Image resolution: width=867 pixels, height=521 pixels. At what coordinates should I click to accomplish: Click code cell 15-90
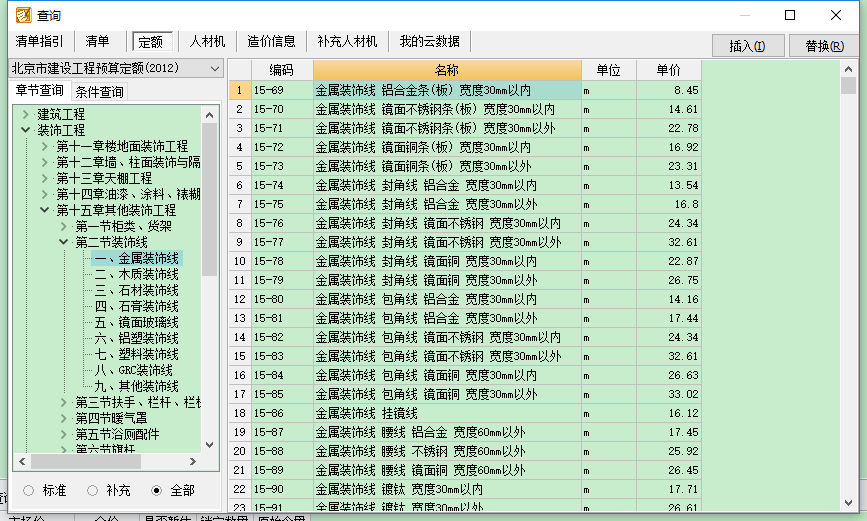click(x=282, y=489)
